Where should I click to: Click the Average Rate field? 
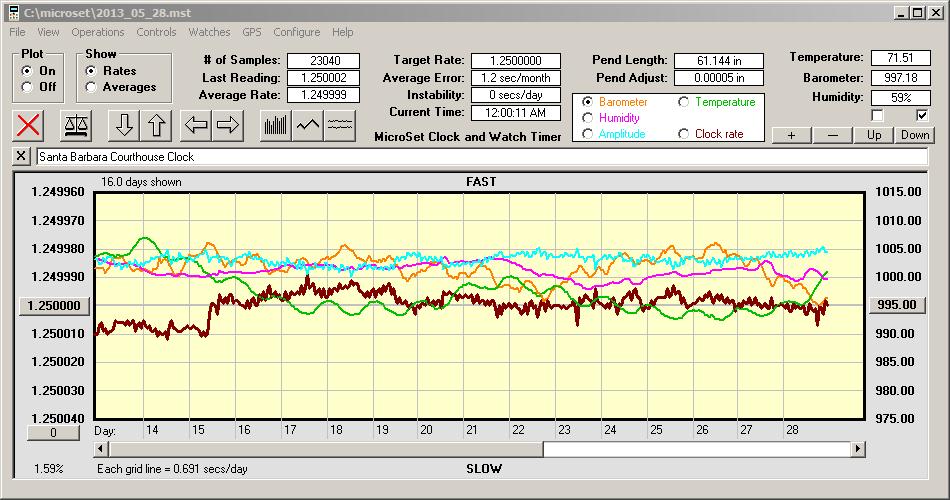[x=324, y=95]
